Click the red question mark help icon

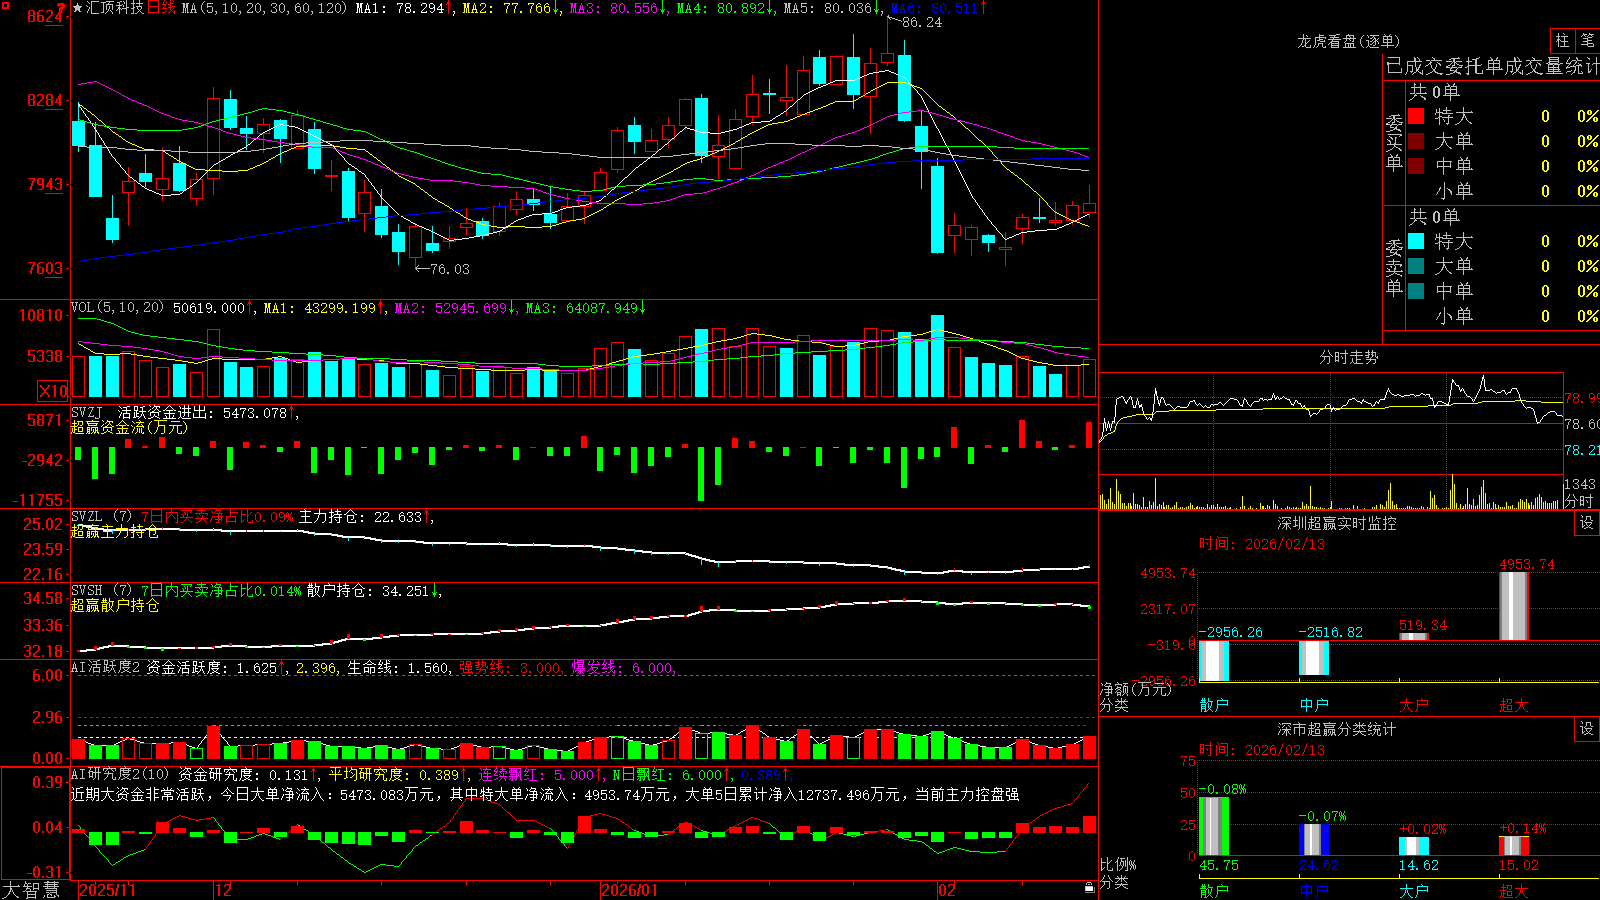61,9
